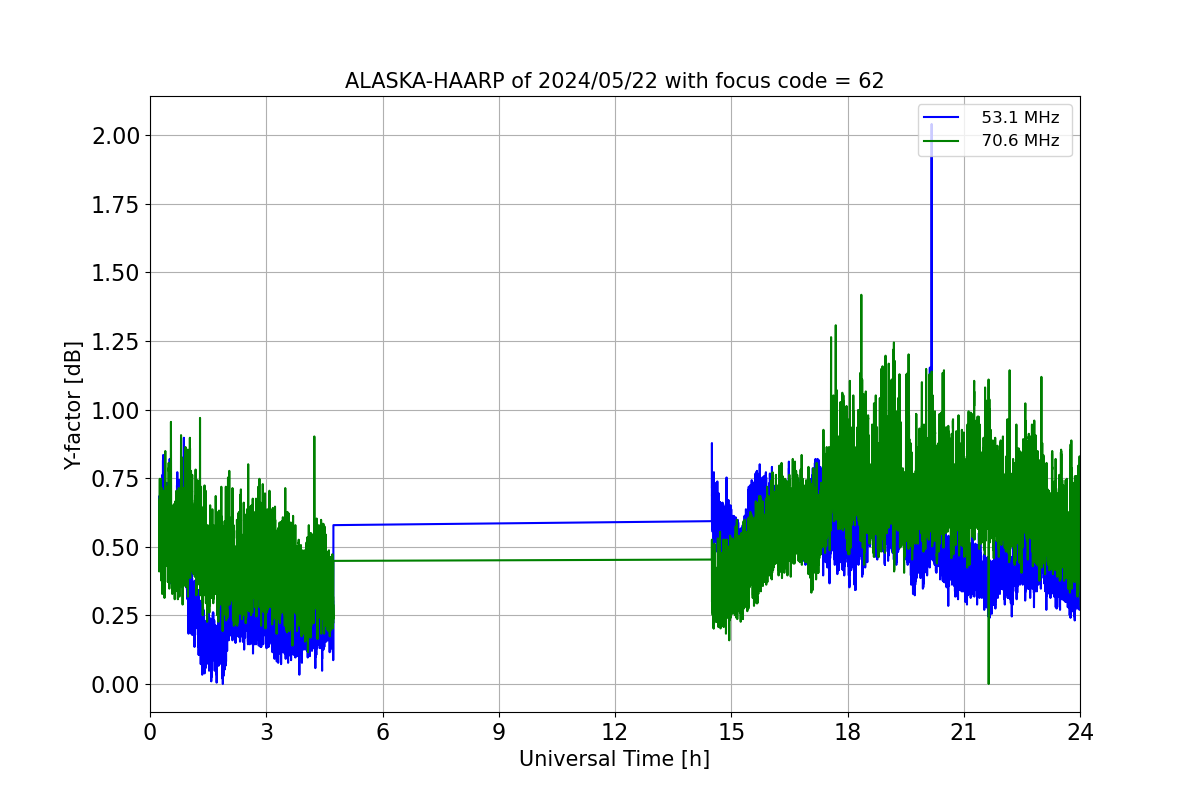Click the 1.75 y-axis tick label
Image resolution: width=1200 pixels, height=800 pixels.
pyautogui.click(x=115, y=204)
